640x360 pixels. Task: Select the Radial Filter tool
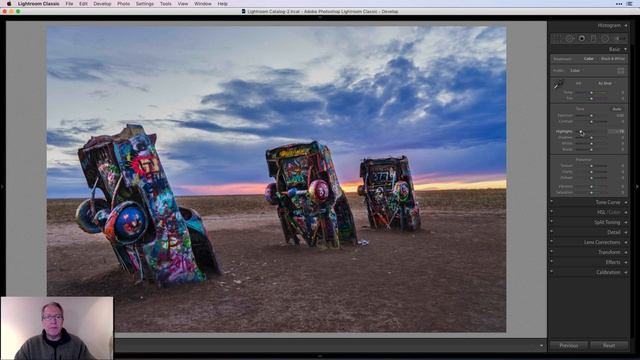click(605, 38)
